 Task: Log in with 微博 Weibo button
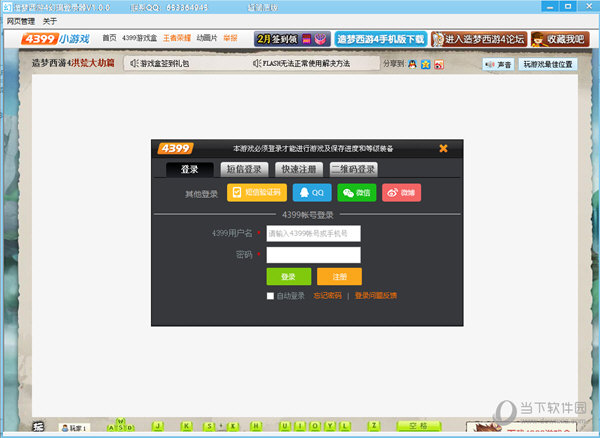(x=401, y=192)
